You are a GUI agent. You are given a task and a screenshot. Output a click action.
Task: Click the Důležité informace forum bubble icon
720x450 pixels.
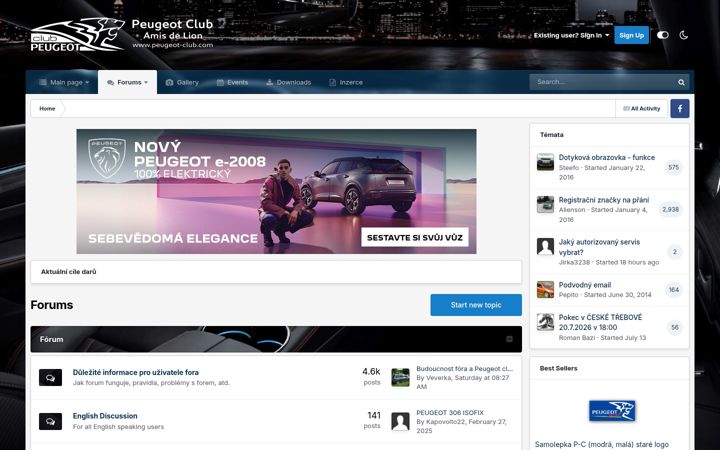pos(51,377)
